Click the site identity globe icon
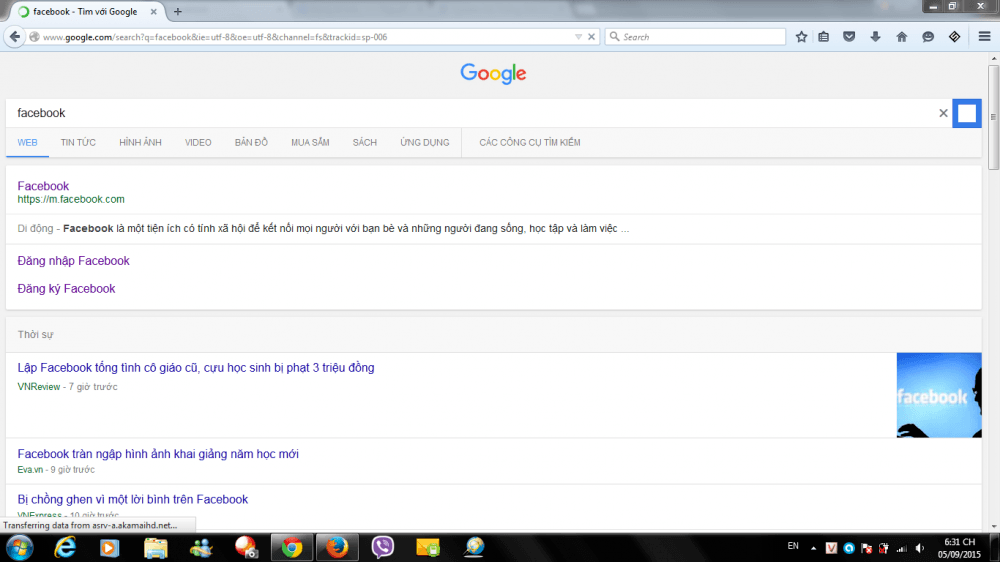Screen dimensions: 1000x562 (x=34, y=37)
